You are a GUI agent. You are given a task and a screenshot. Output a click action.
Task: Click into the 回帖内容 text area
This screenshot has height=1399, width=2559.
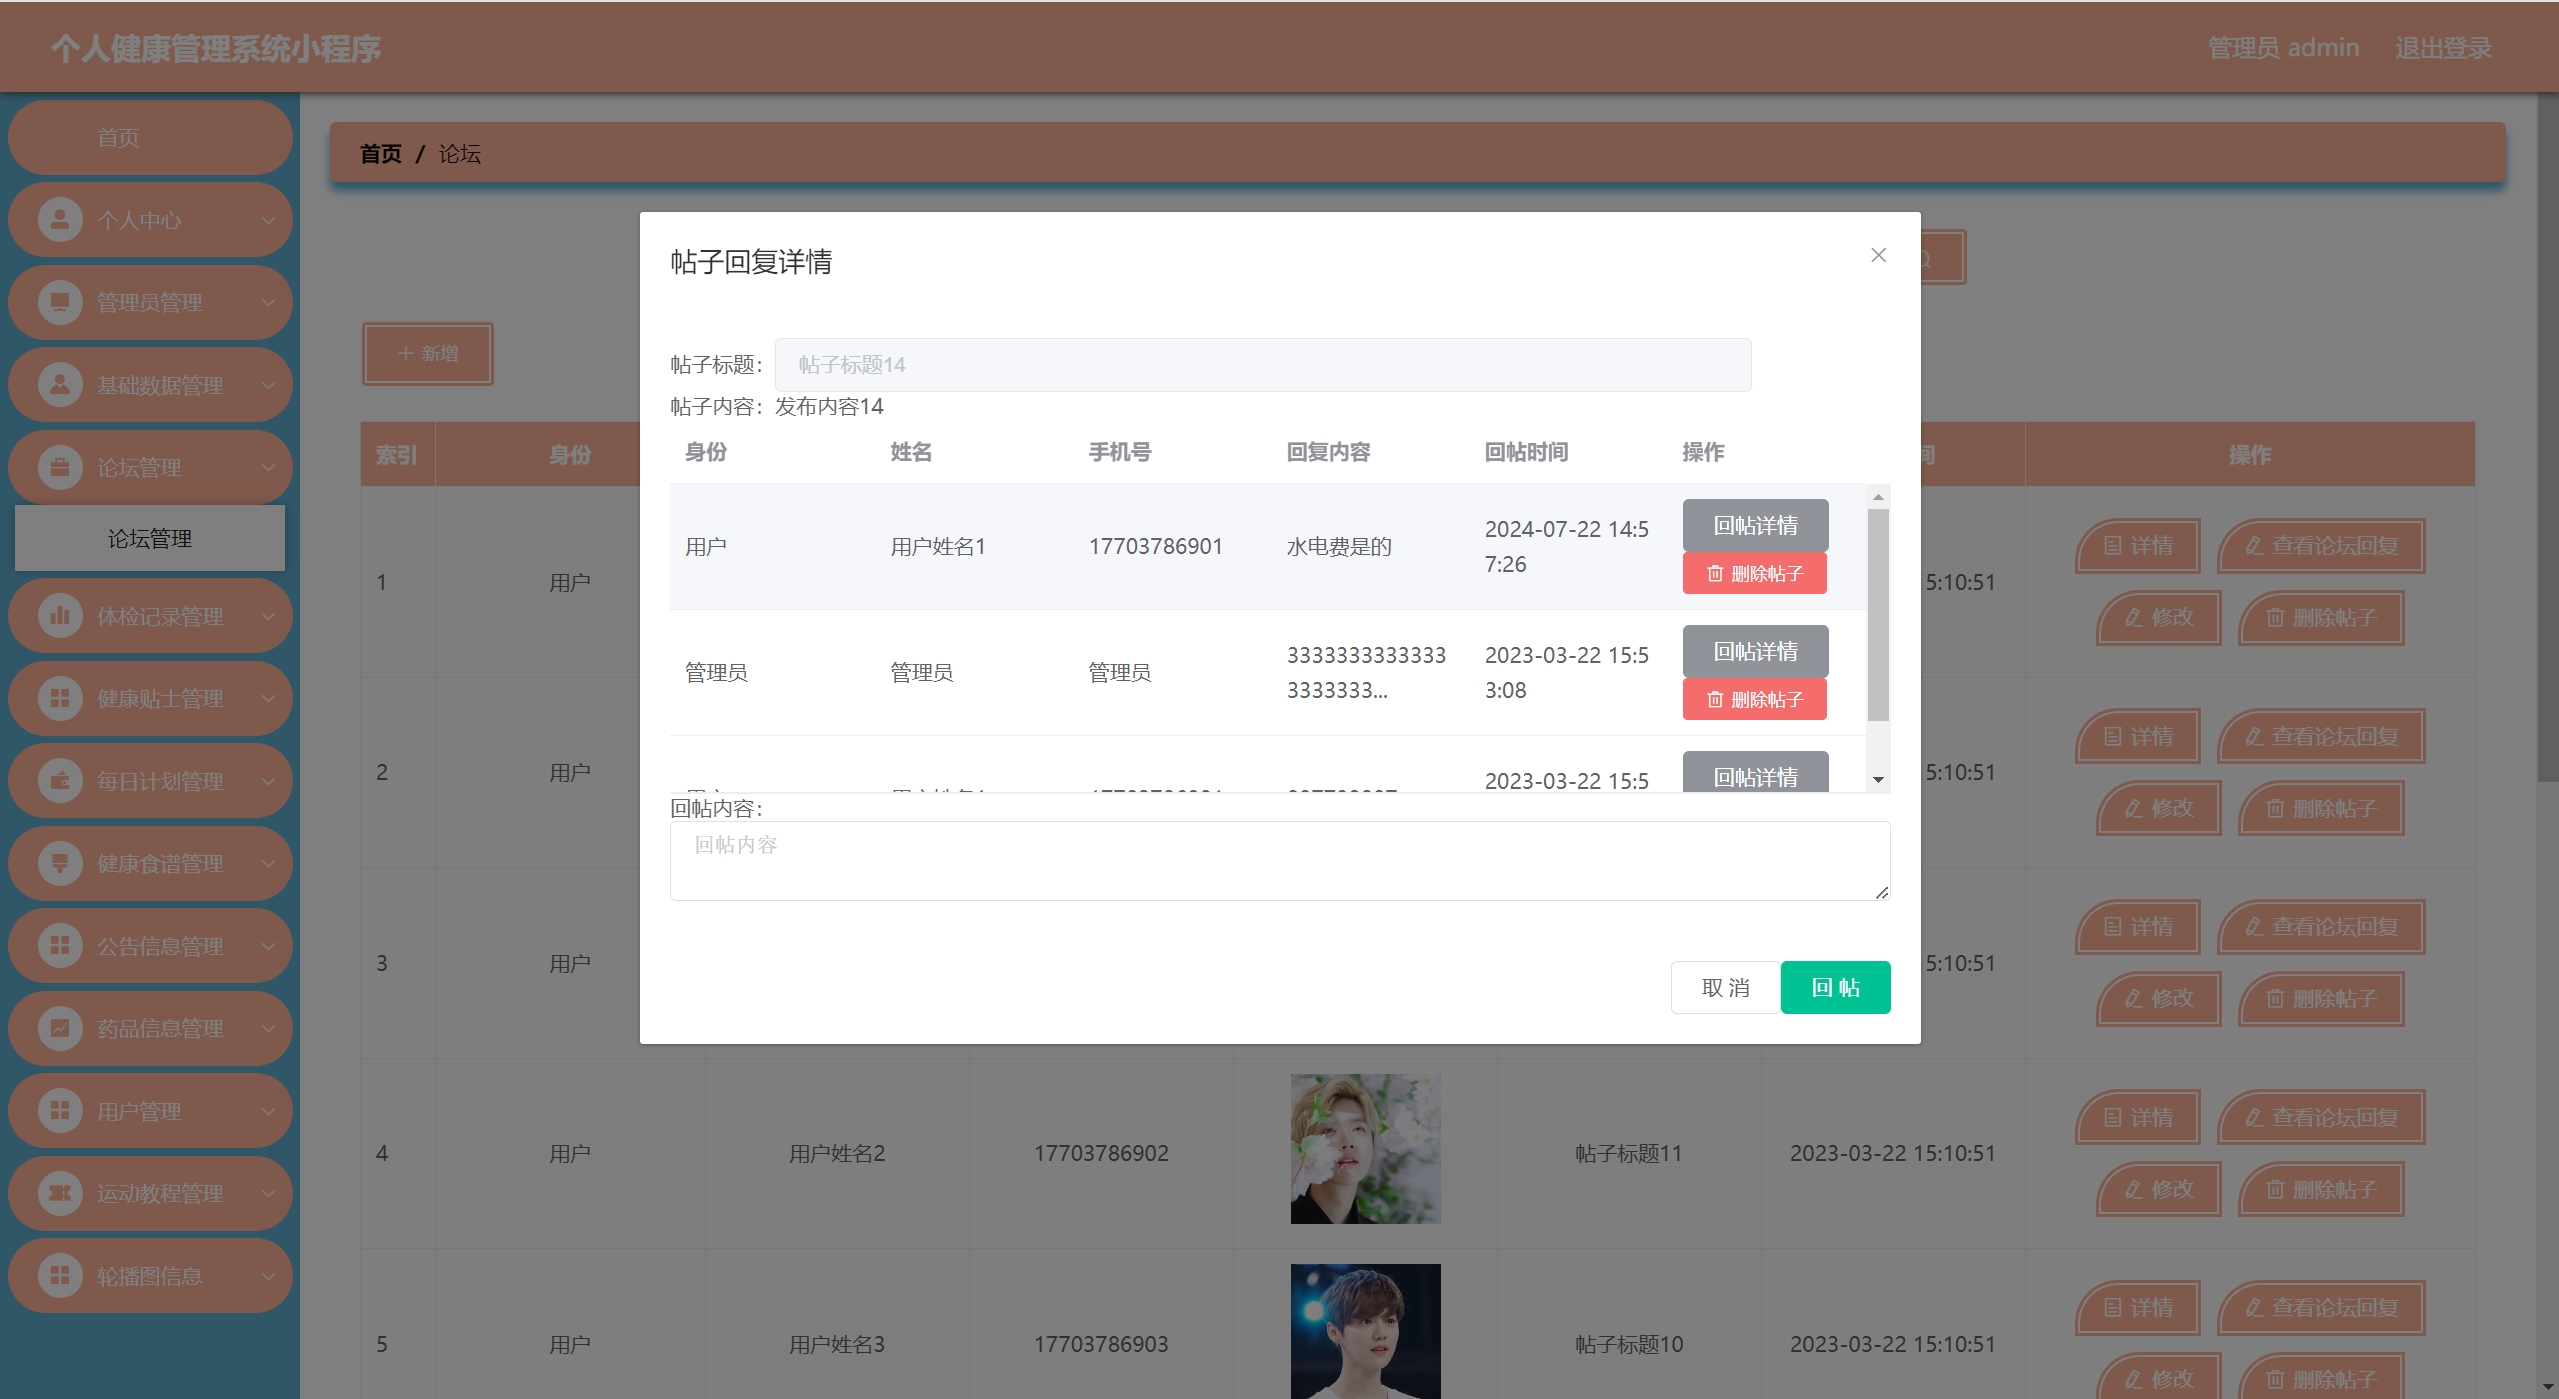click(1279, 861)
